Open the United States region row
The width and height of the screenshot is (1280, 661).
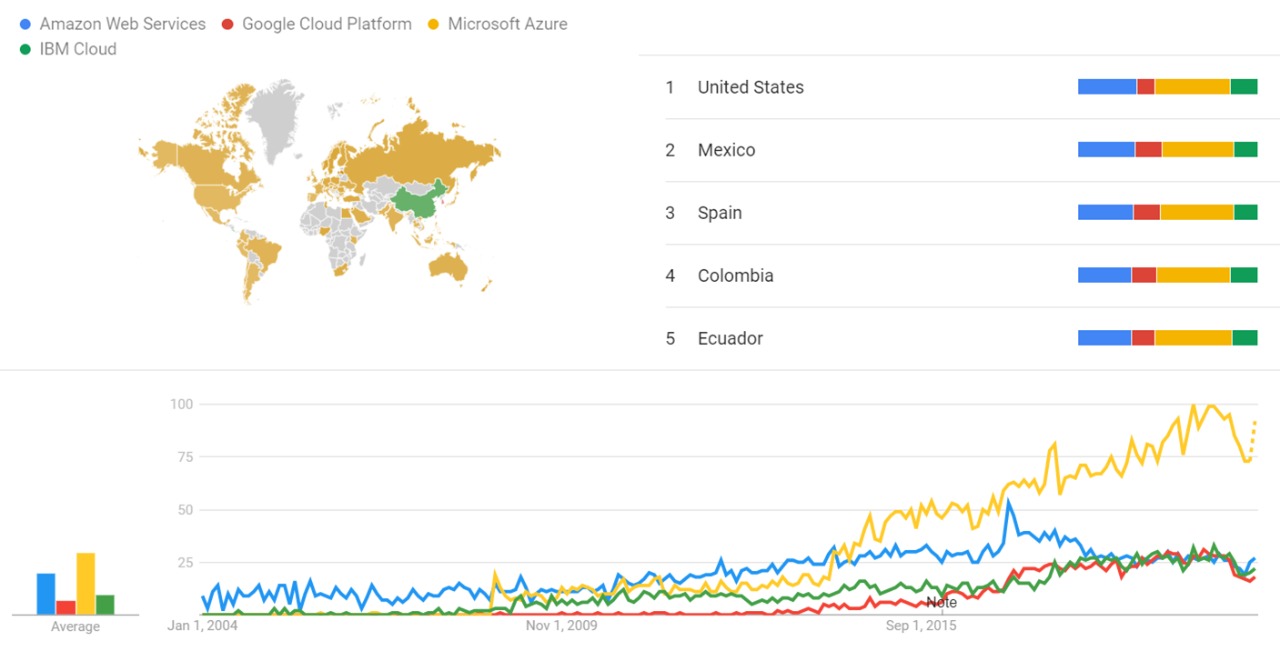750,87
